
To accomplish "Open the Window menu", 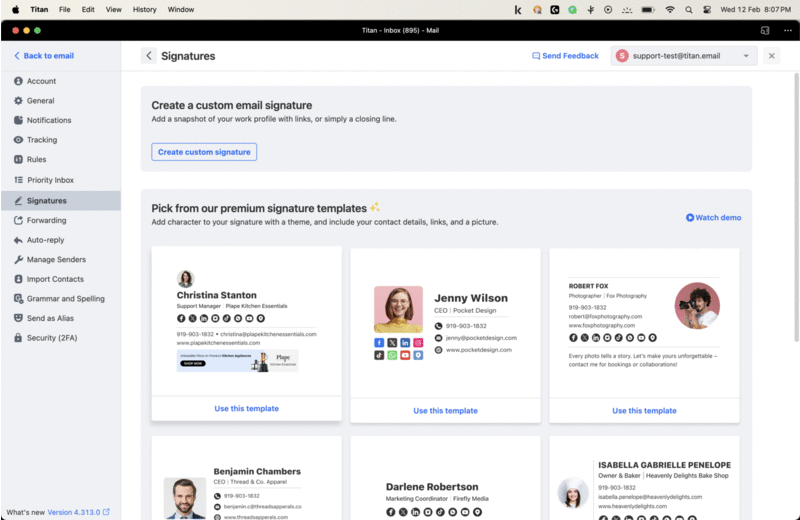I will [x=181, y=9].
